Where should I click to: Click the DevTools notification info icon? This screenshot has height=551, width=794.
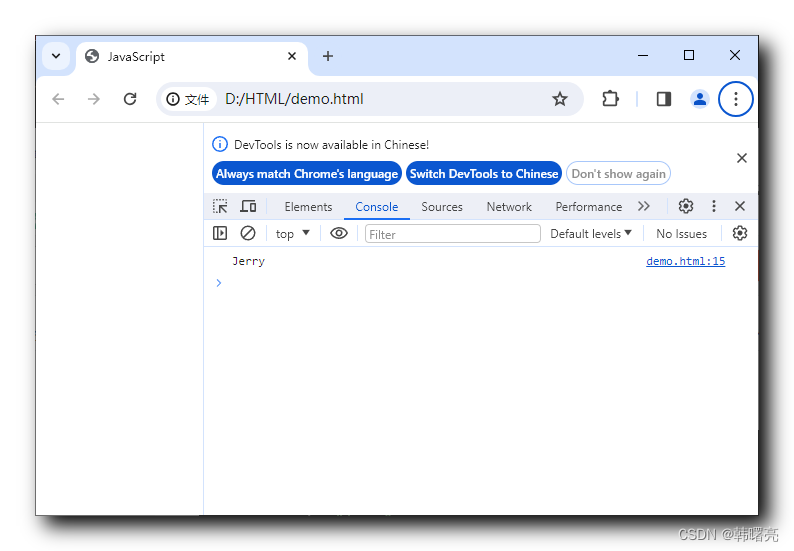coord(220,144)
